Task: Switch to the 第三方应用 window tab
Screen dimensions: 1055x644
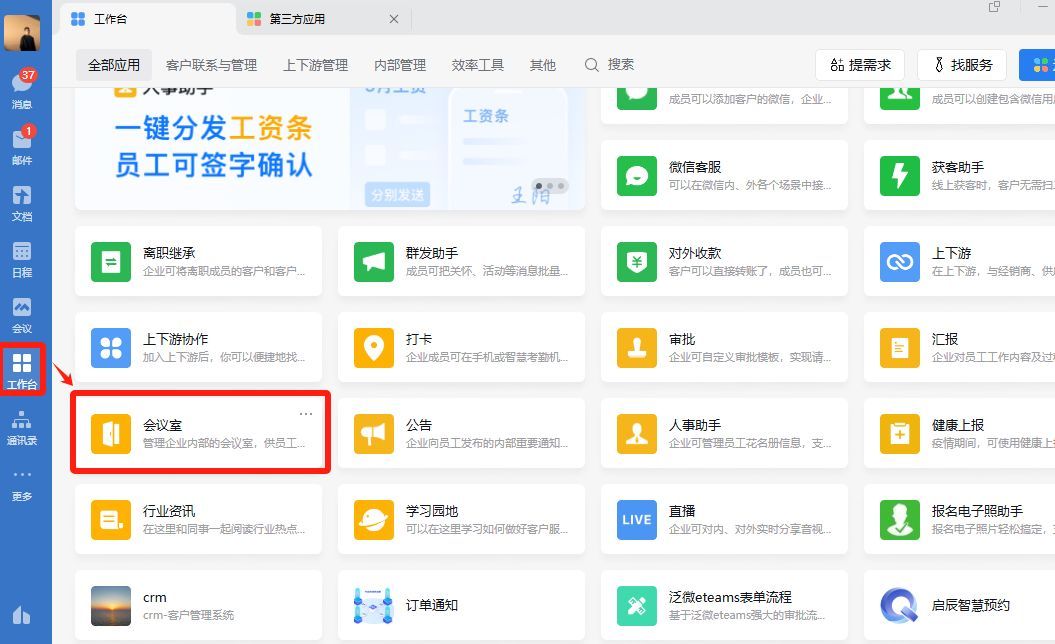Action: 297,19
